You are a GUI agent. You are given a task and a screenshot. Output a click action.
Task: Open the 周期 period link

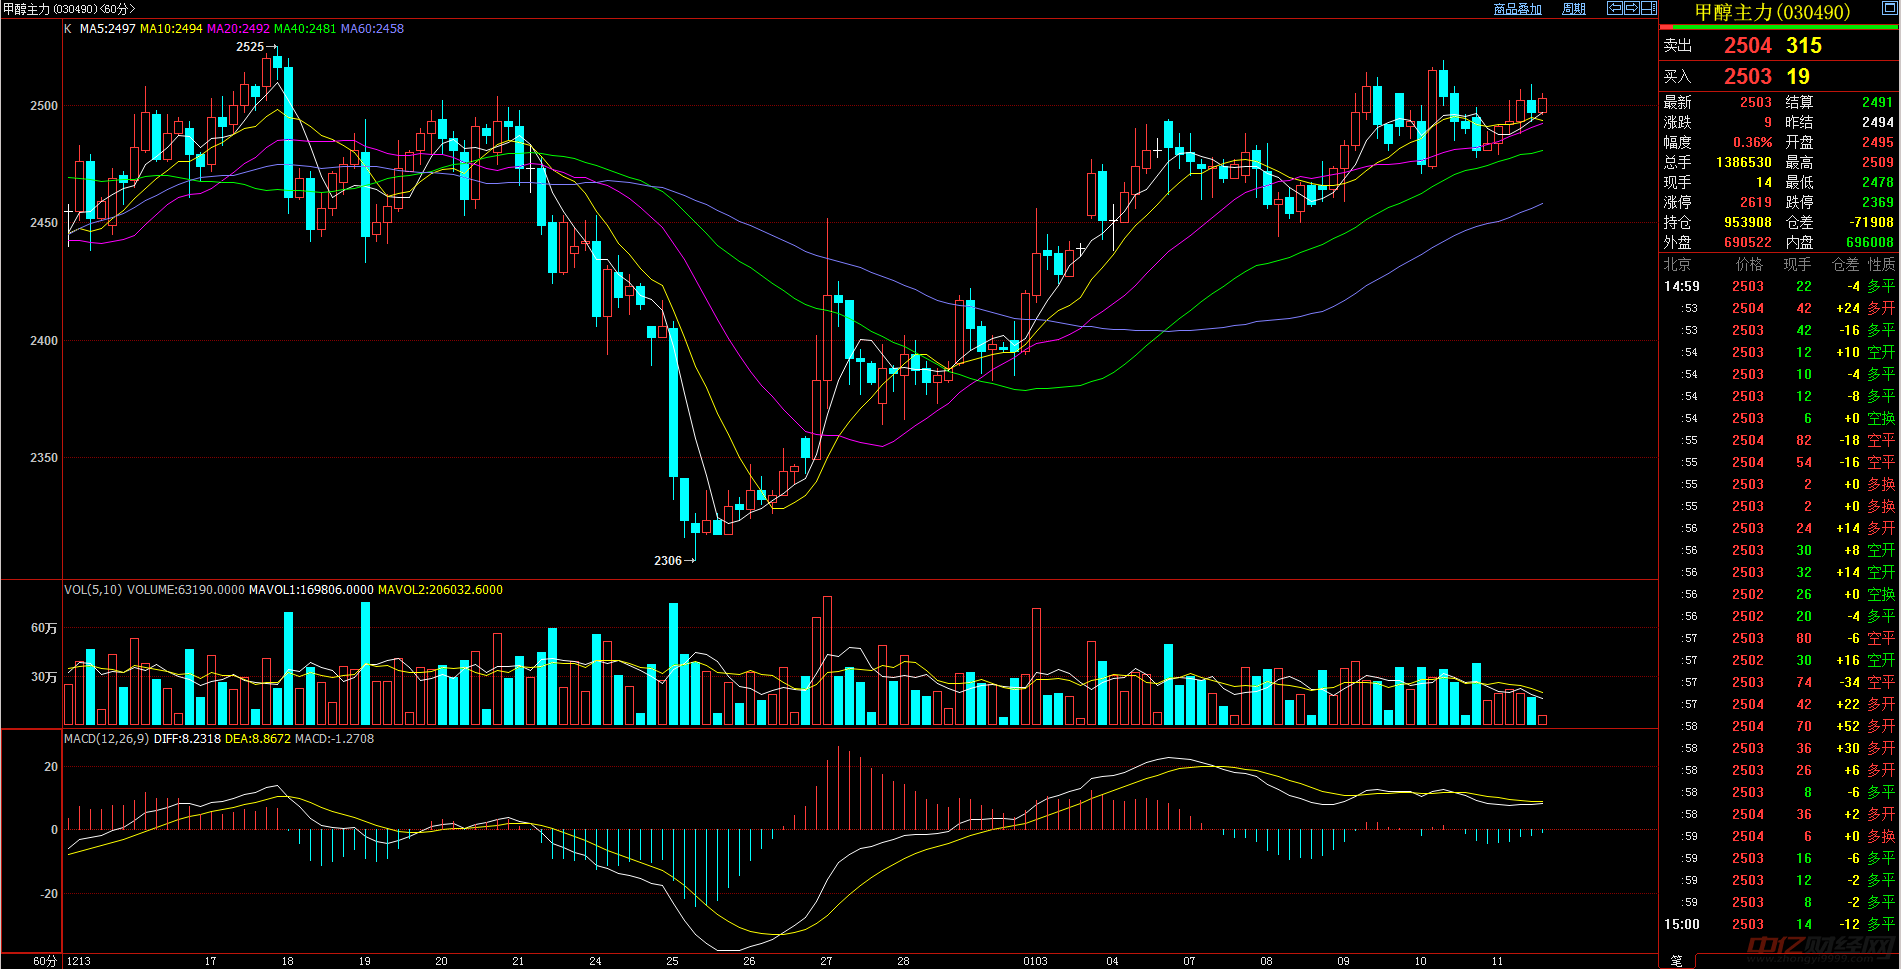tap(1574, 9)
